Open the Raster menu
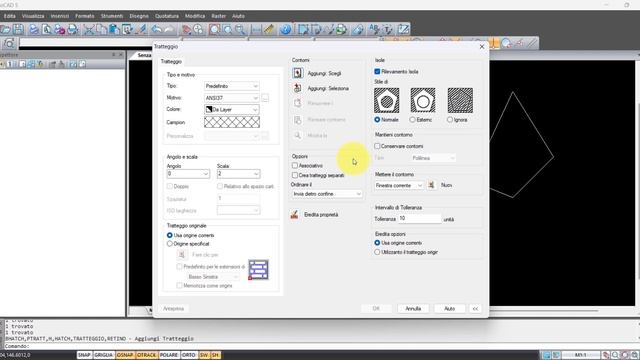 click(x=219, y=16)
